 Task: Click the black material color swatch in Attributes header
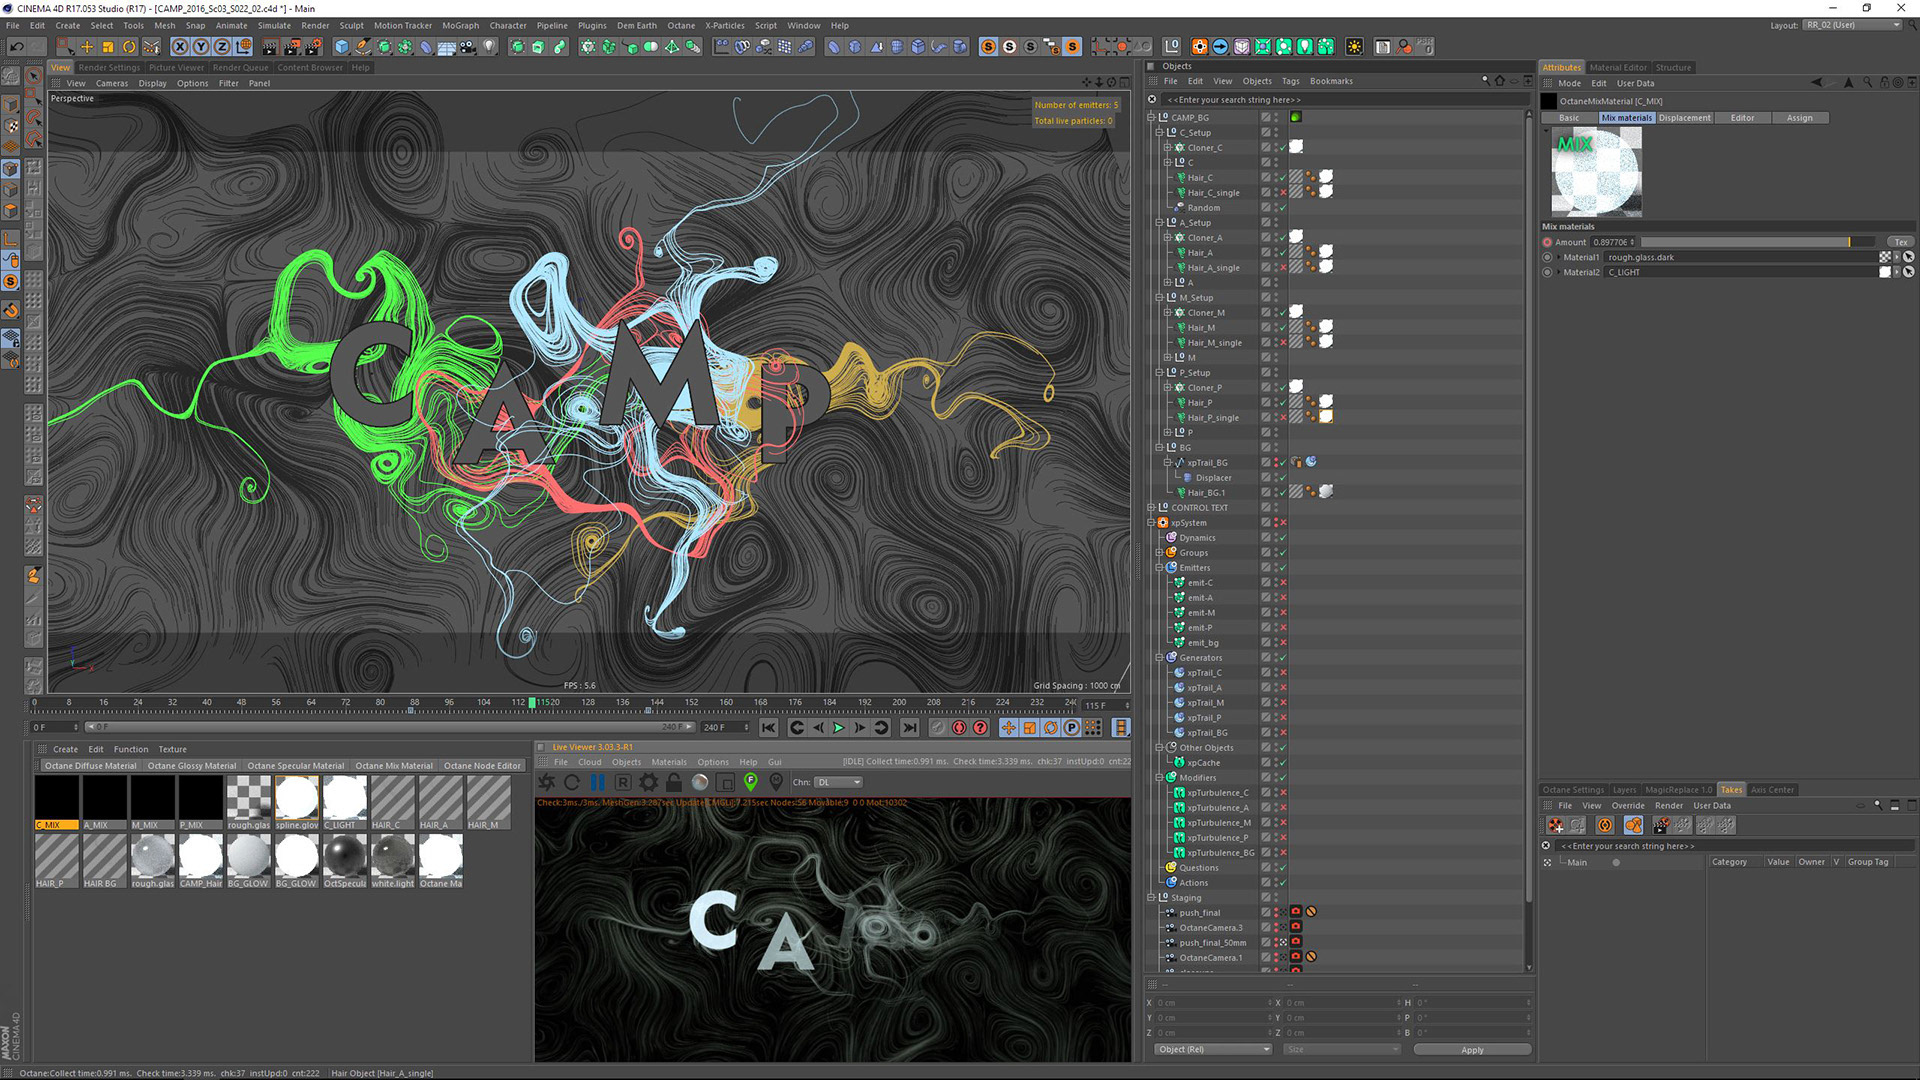[x=1549, y=101]
